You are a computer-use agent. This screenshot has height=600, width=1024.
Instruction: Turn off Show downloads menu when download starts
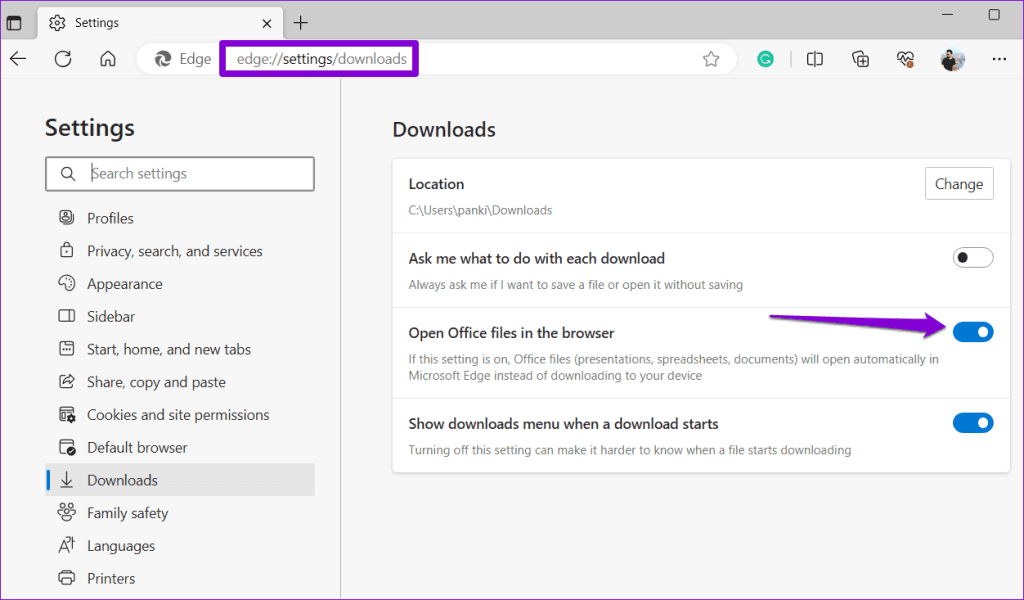pos(972,422)
